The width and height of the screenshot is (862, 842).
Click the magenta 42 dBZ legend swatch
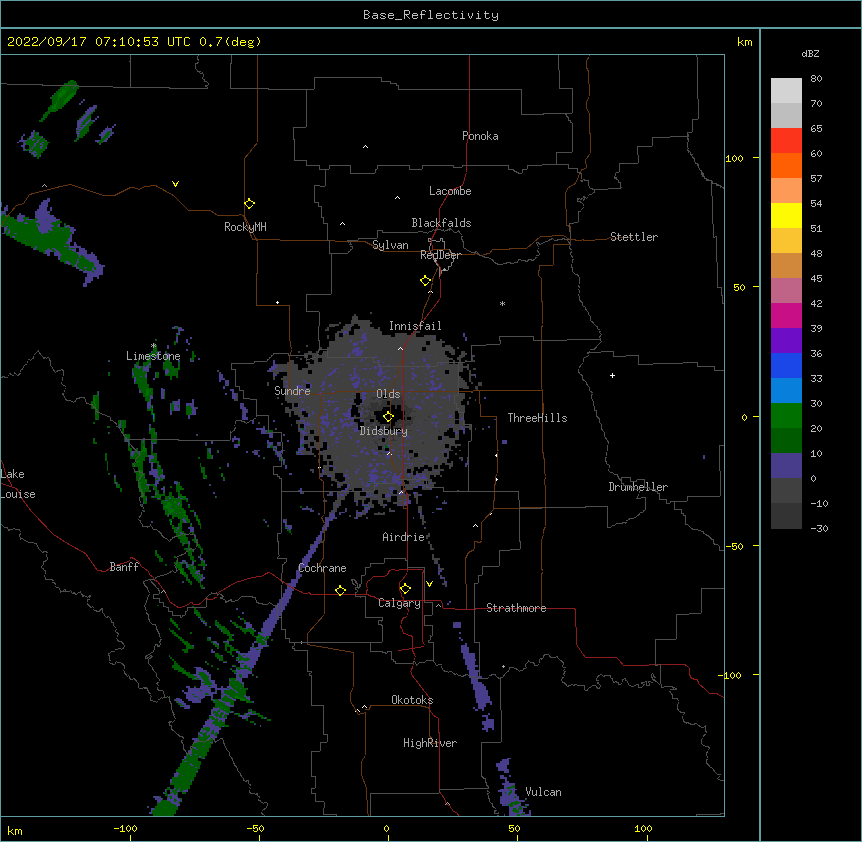pyautogui.click(x=786, y=315)
